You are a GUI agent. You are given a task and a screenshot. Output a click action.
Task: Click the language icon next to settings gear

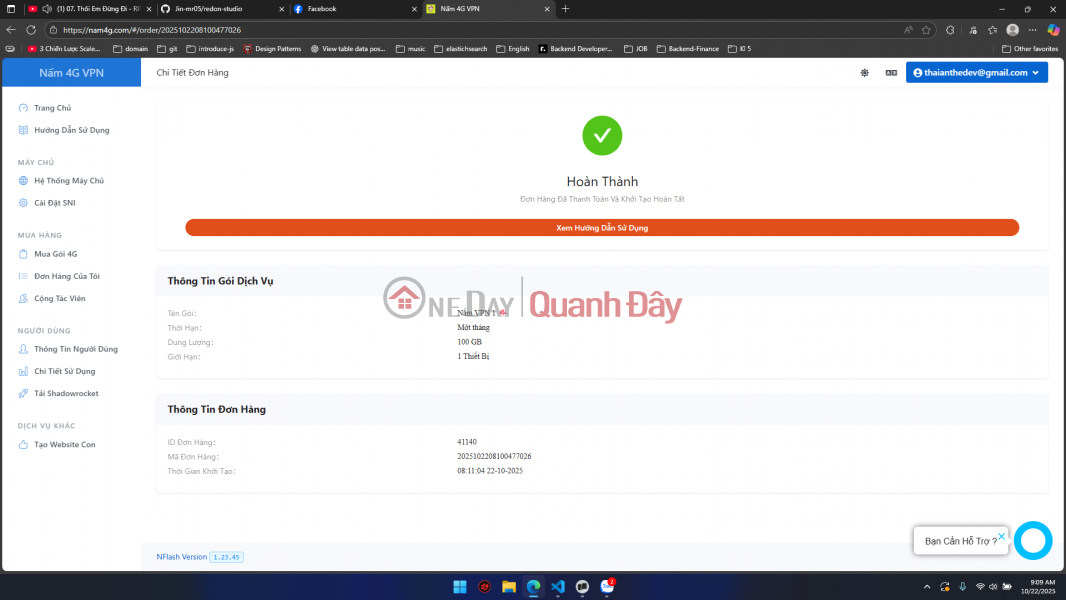(x=891, y=72)
